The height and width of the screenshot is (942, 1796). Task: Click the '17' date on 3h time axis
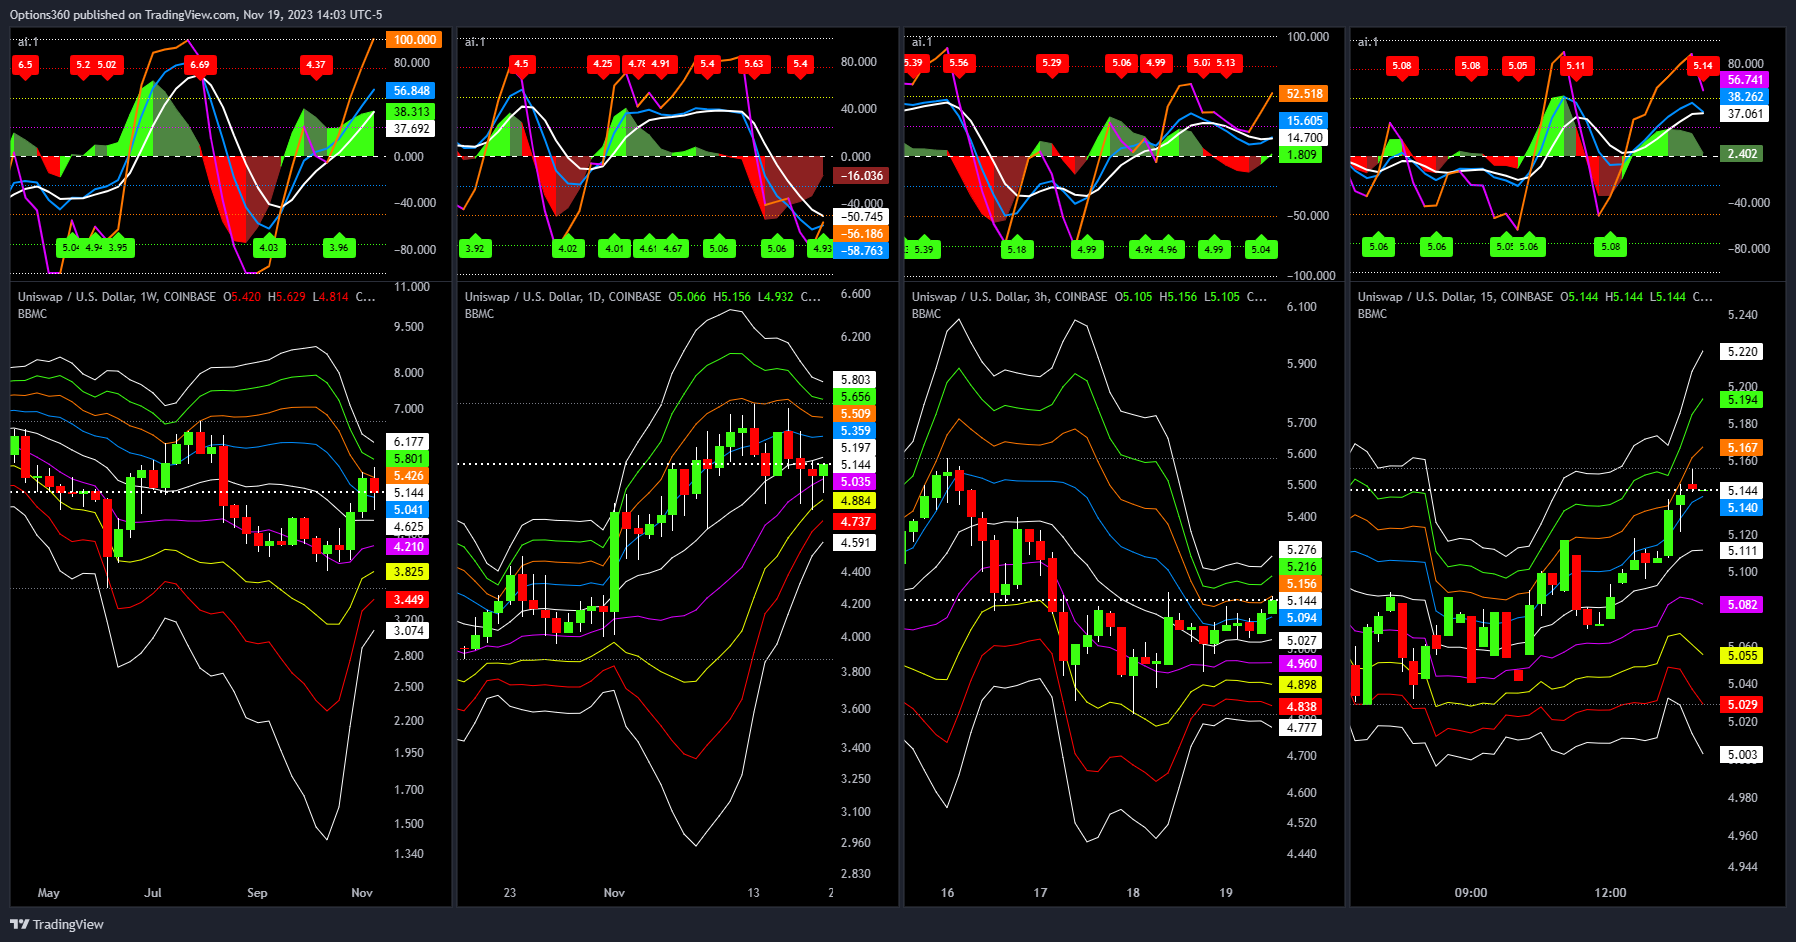click(x=1040, y=893)
